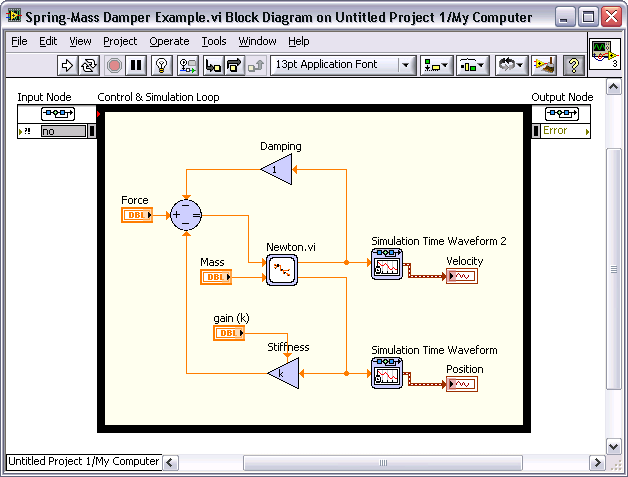628x477 pixels.
Task: Click the Step Into button
Action: [x=213, y=65]
